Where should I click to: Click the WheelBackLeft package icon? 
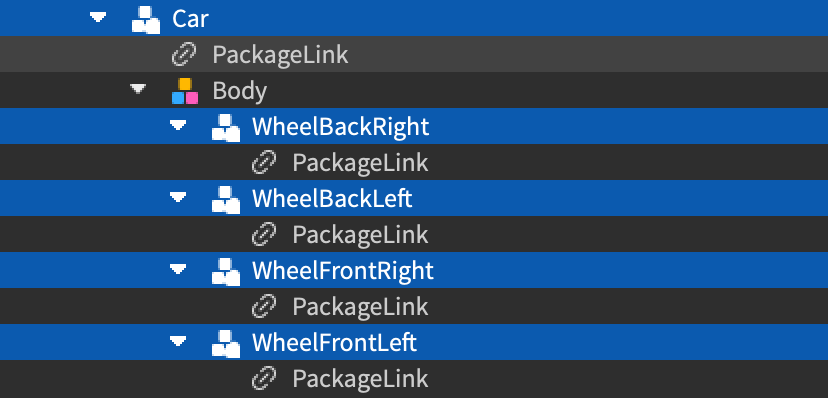click(x=226, y=200)
